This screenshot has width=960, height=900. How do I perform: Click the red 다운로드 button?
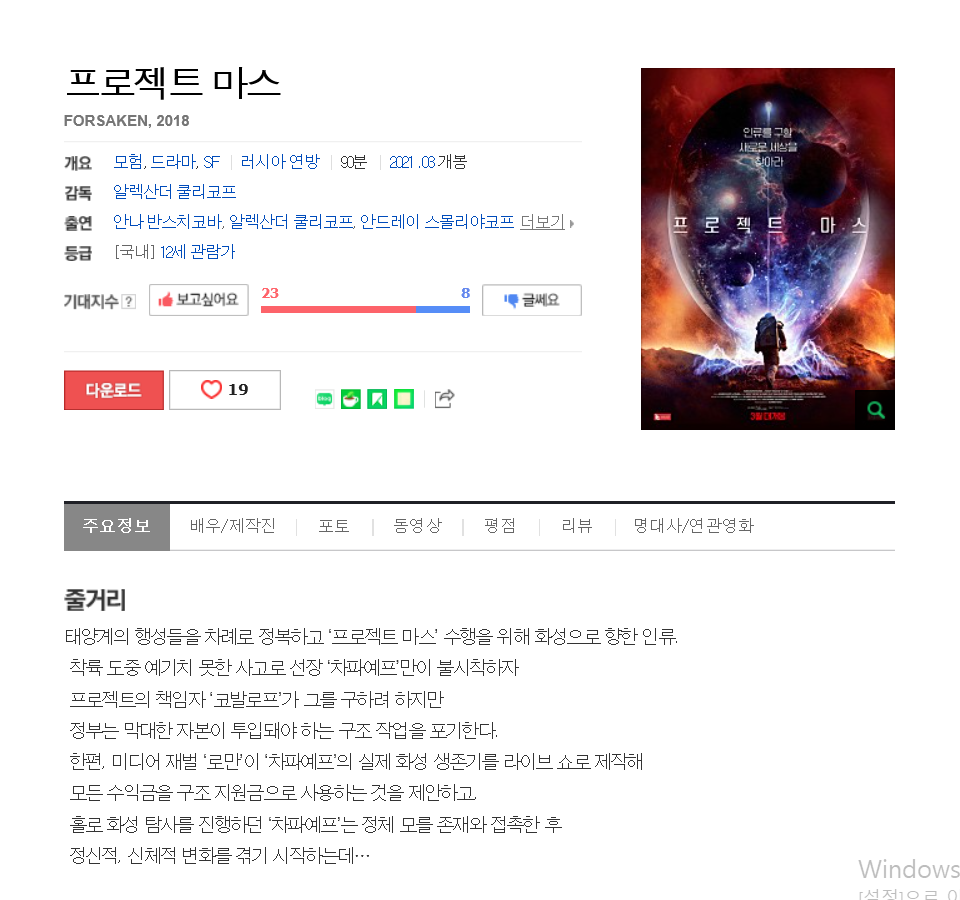click(x=114, y=389)
